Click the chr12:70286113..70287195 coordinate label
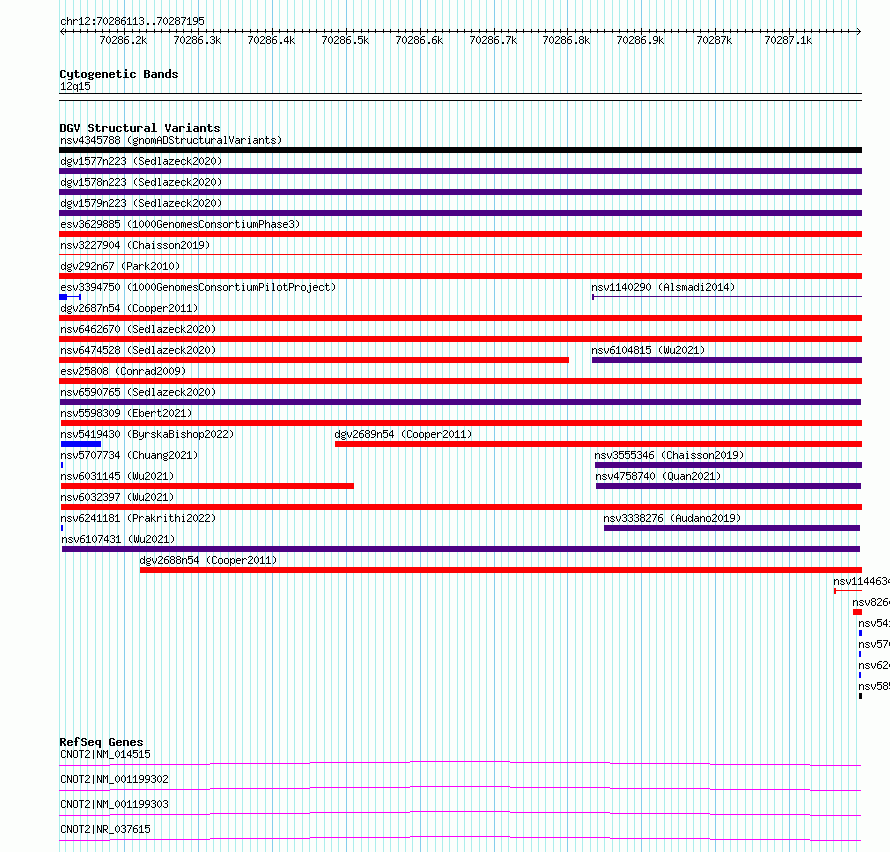 pyautogui.click(x=132, y=21)
